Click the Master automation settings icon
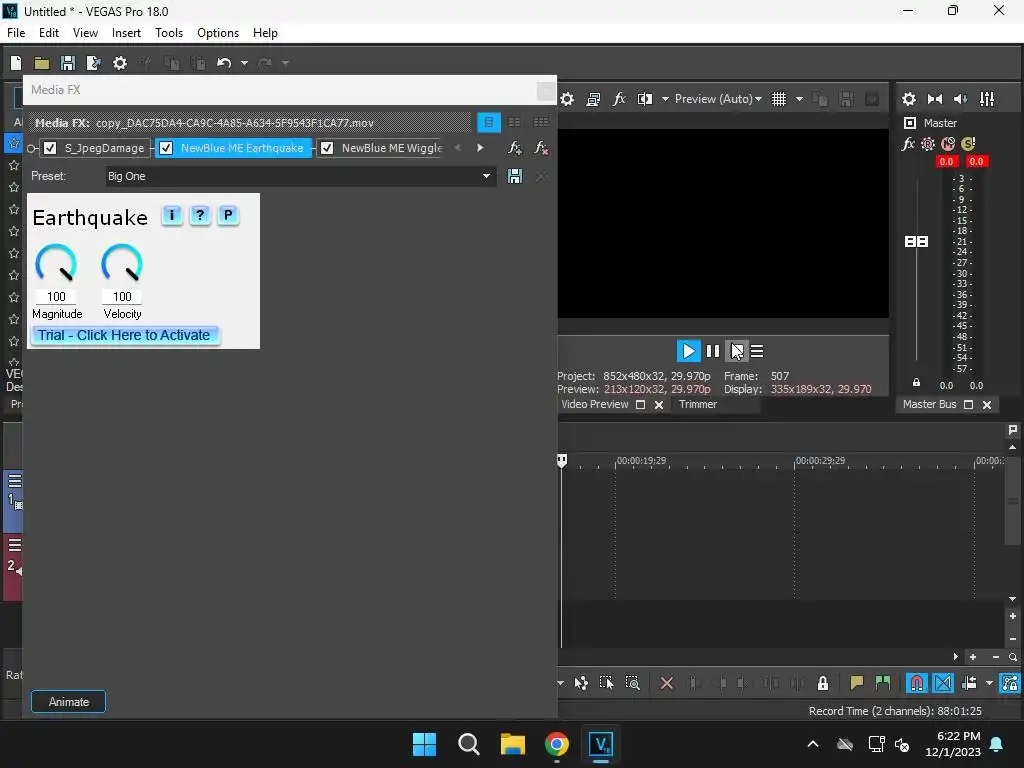The image size is (1024, 768). pyautogui.click(x=927, y=144)
